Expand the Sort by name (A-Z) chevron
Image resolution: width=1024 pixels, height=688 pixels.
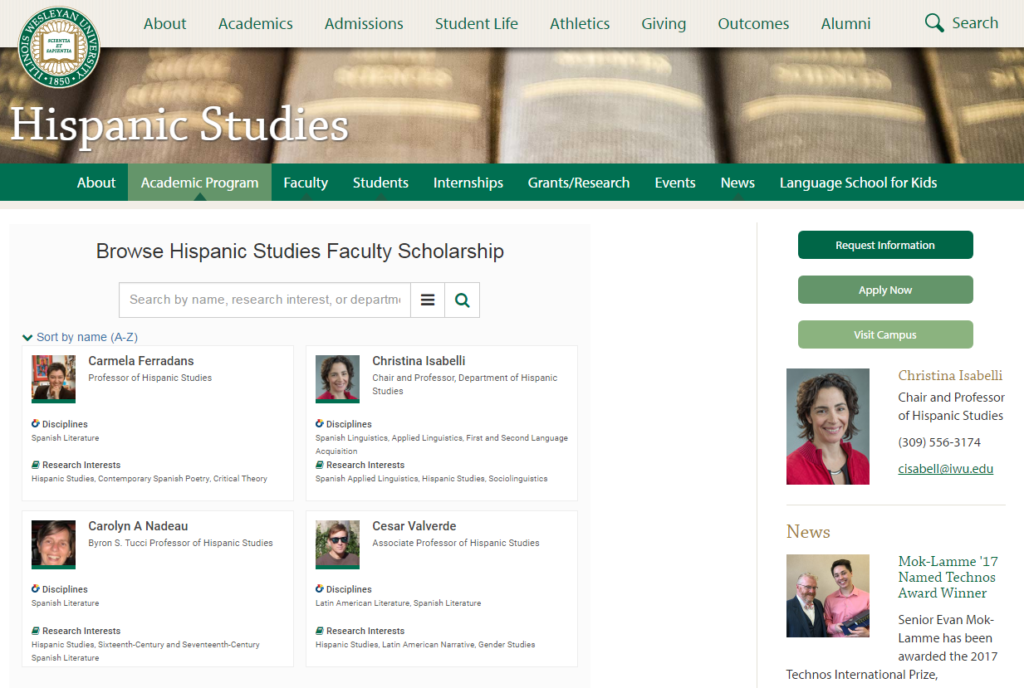(x=27, y=337)
